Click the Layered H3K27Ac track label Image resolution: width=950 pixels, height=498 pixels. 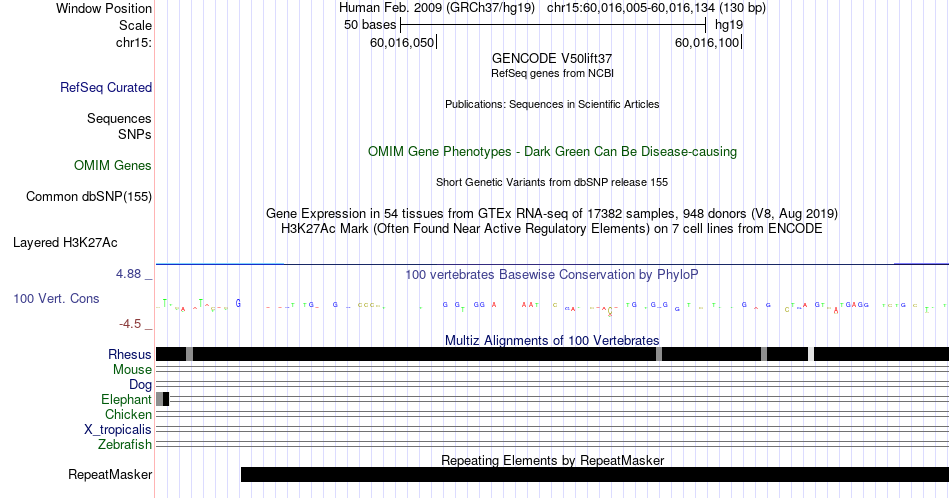point(65,242)
